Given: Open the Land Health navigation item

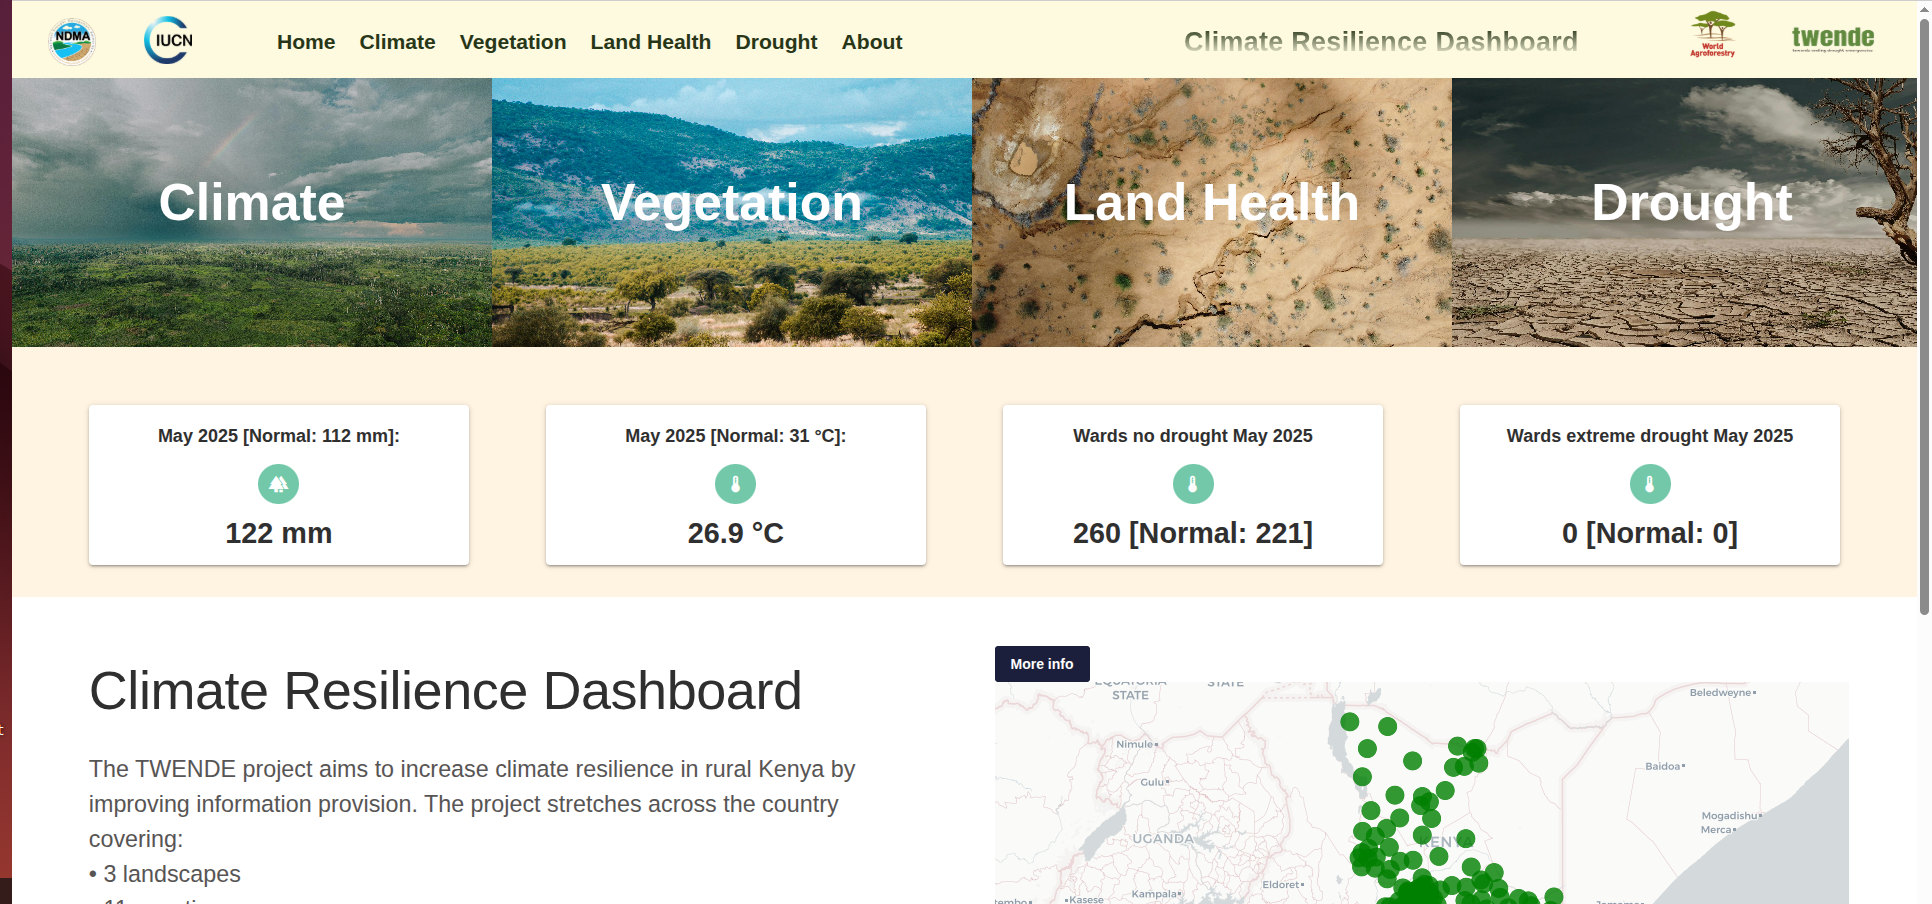Looking at the screenshot, I should pyautogui.click(x=651, y=42).
